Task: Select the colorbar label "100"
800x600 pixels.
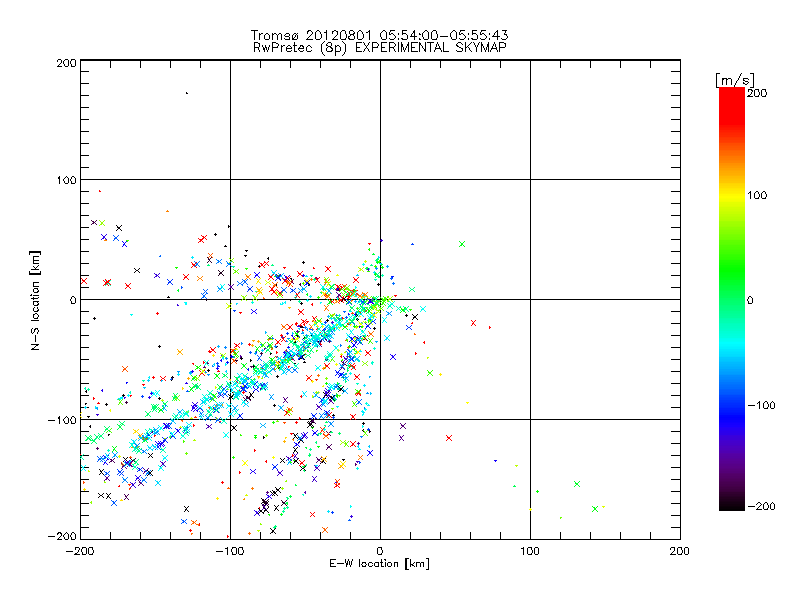Action: tap(757, 195)
